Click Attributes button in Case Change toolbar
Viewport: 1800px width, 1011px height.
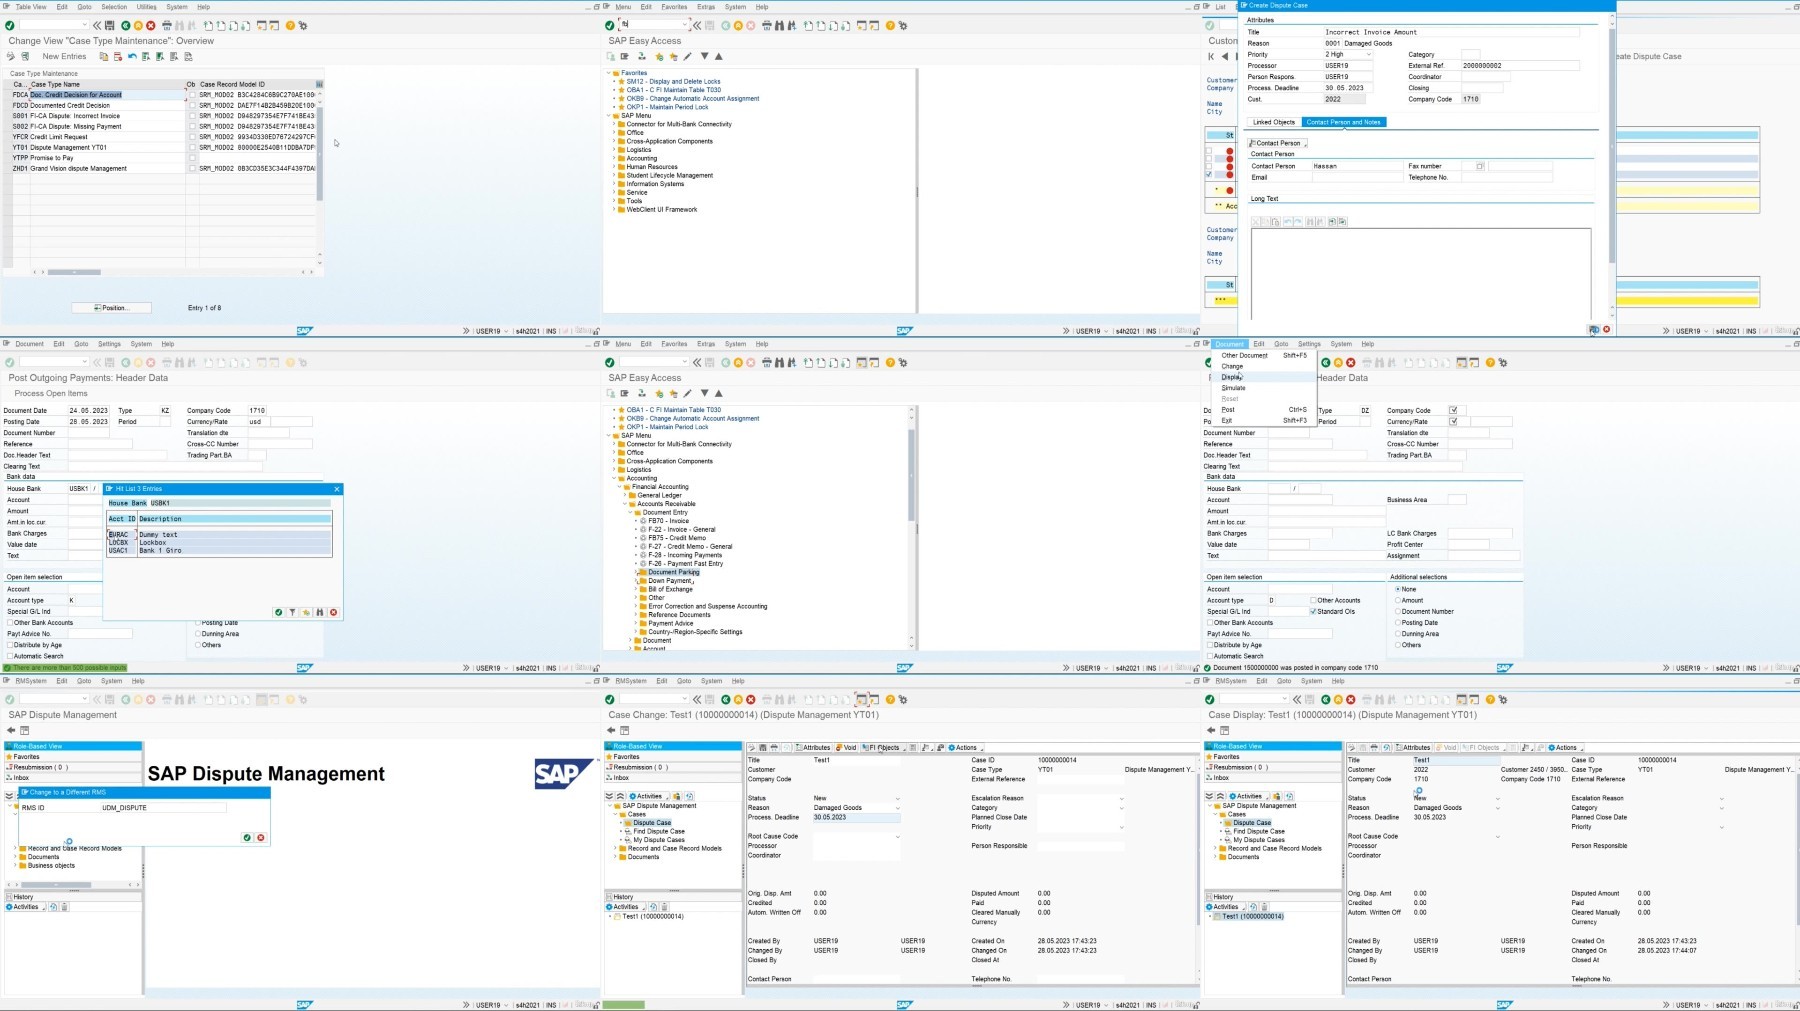coord(814,747)
